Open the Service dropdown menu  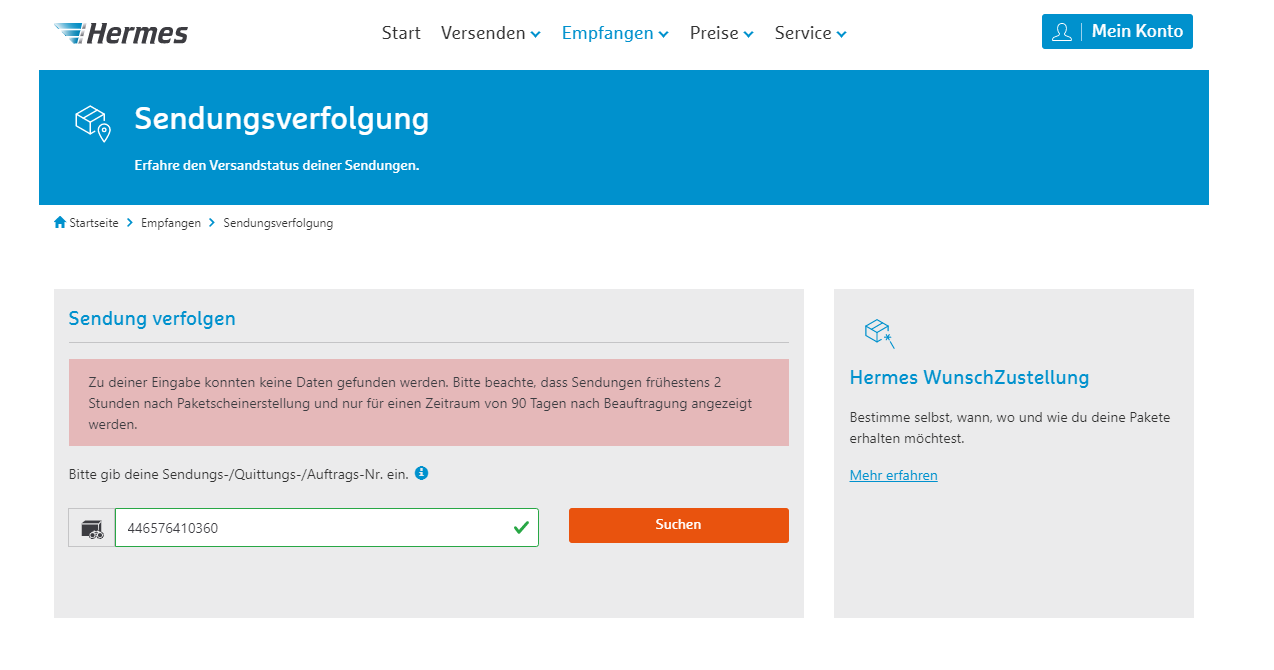[x=810, y=33]
